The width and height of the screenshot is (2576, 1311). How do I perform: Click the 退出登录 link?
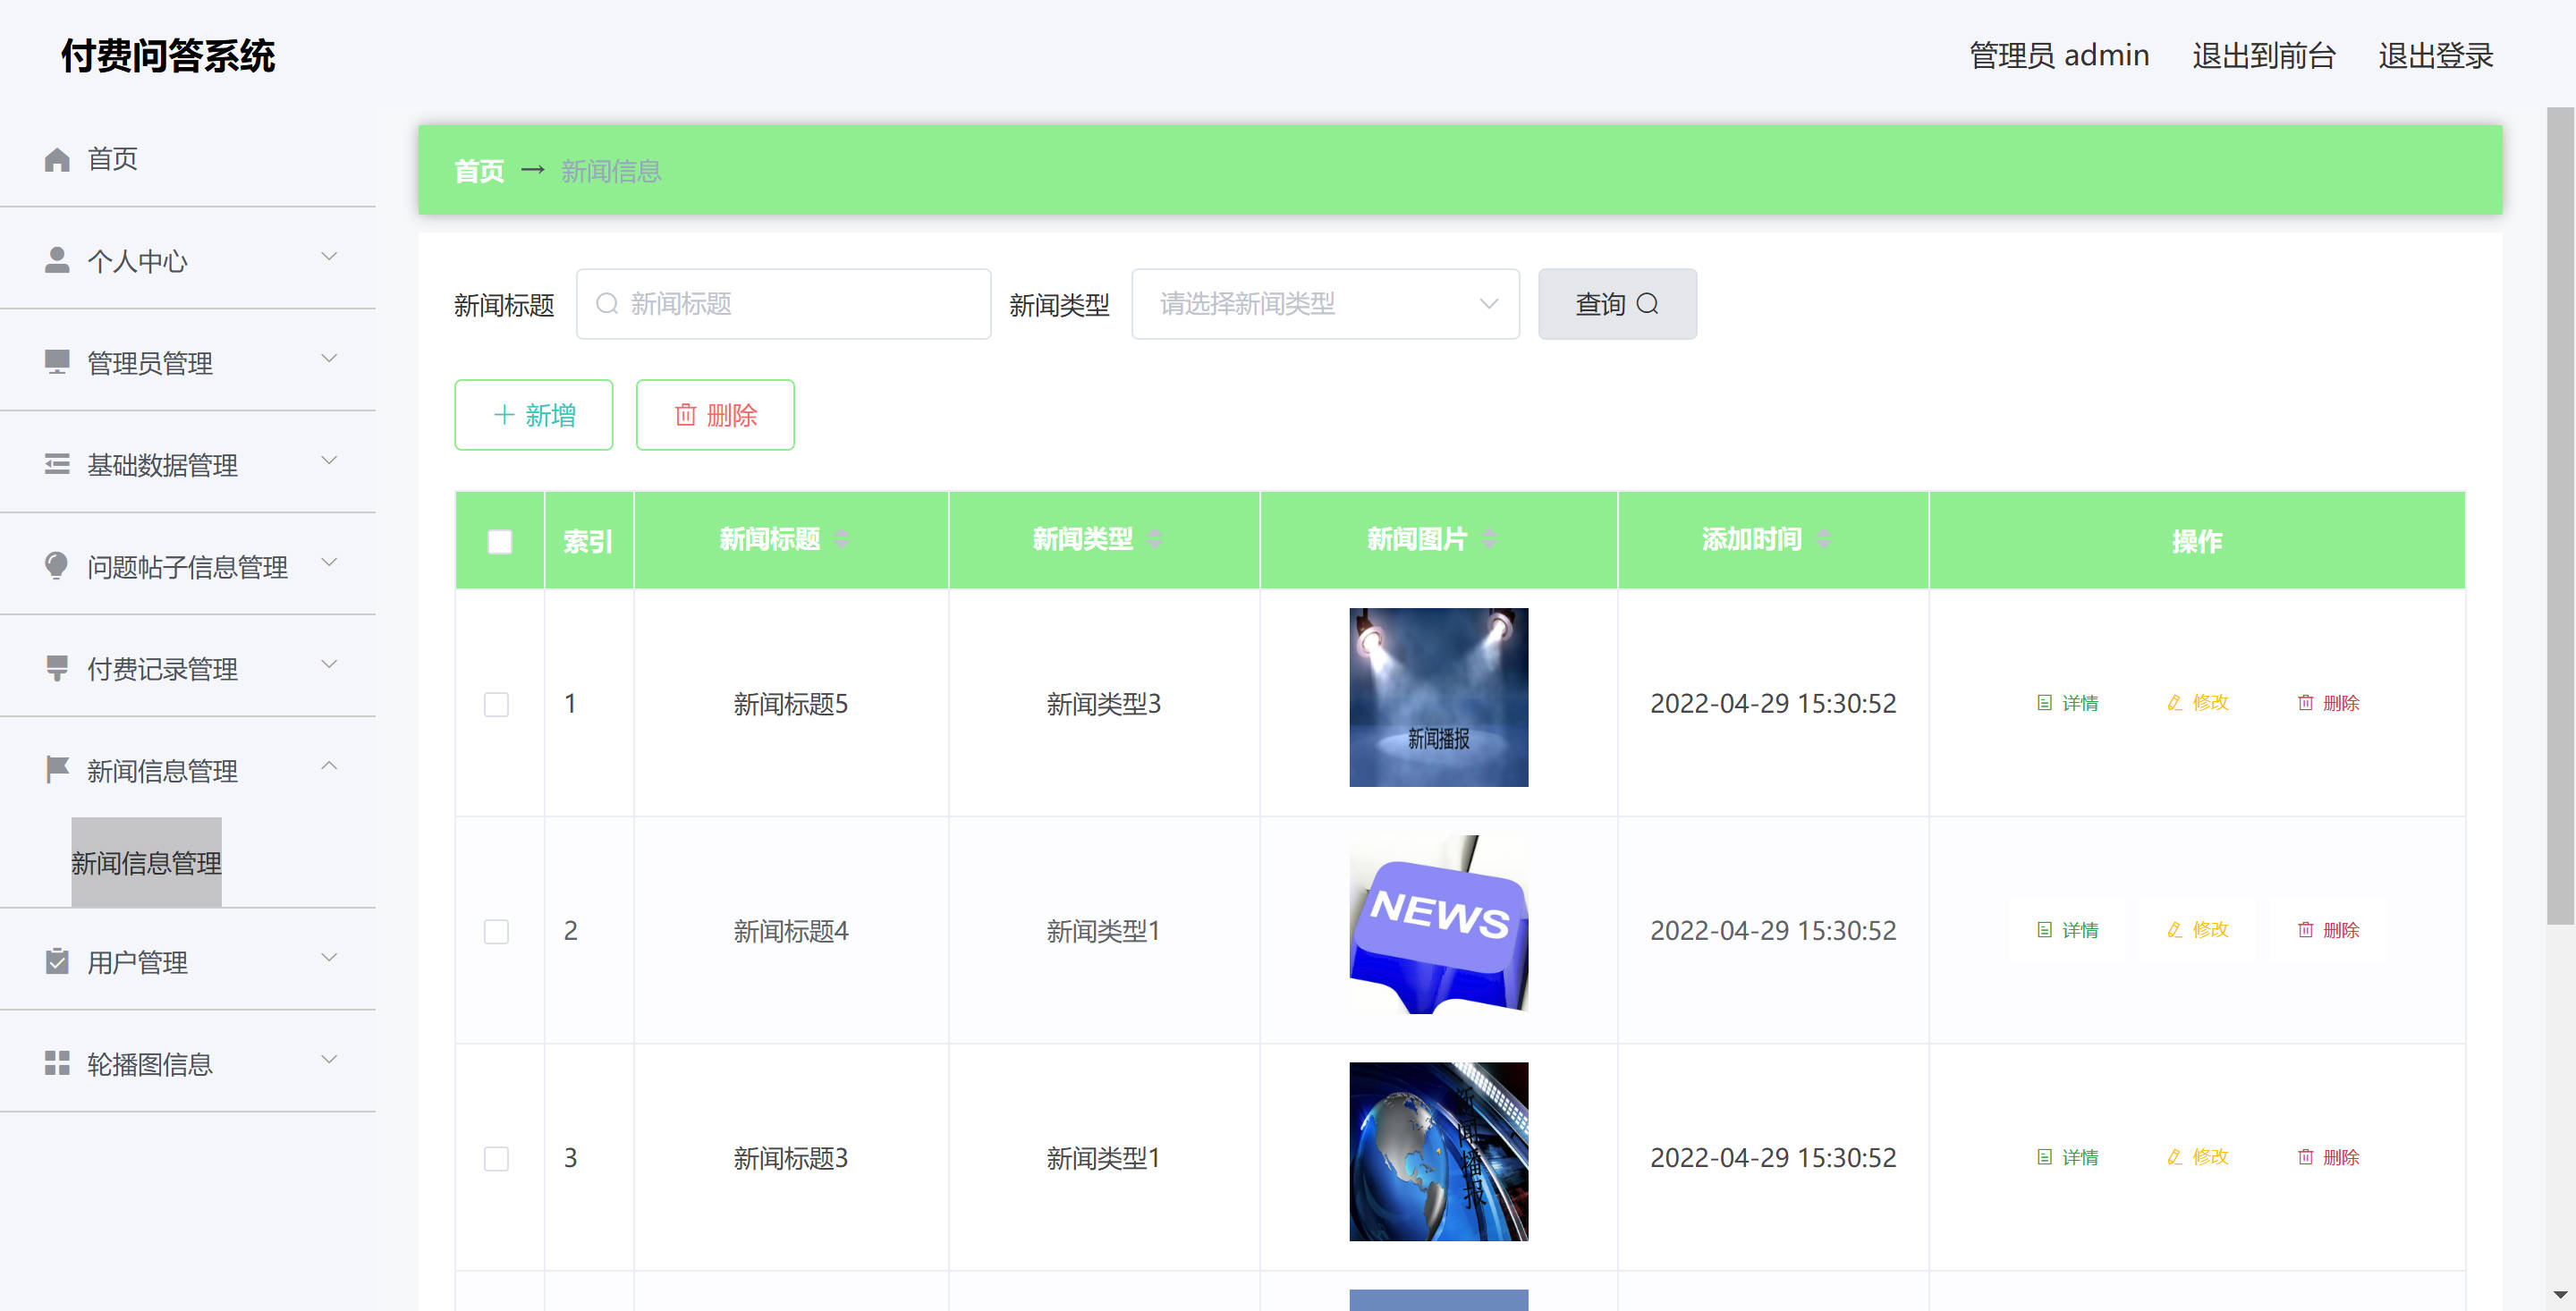(2434, 56)
